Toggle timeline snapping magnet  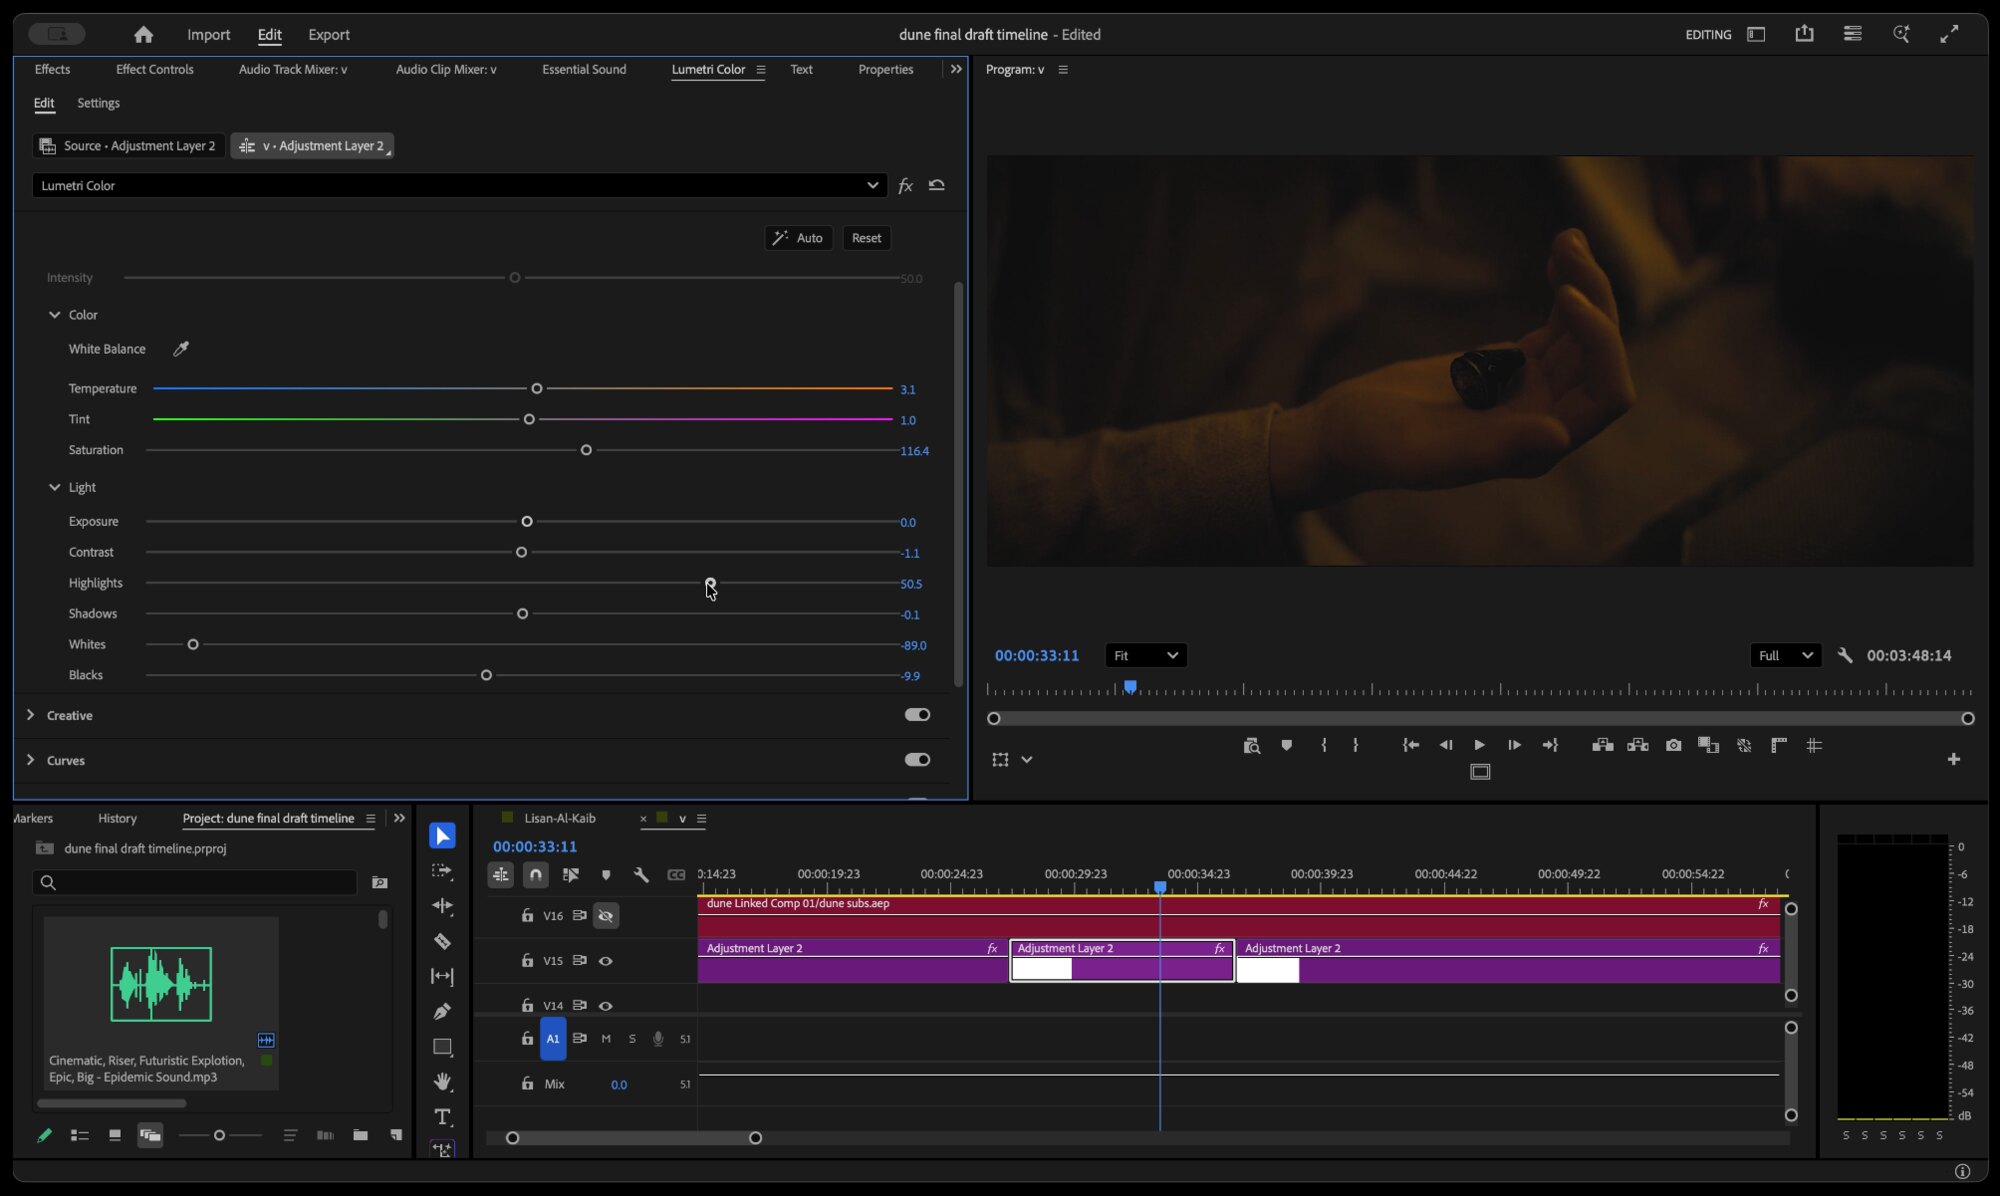[536, 875]
